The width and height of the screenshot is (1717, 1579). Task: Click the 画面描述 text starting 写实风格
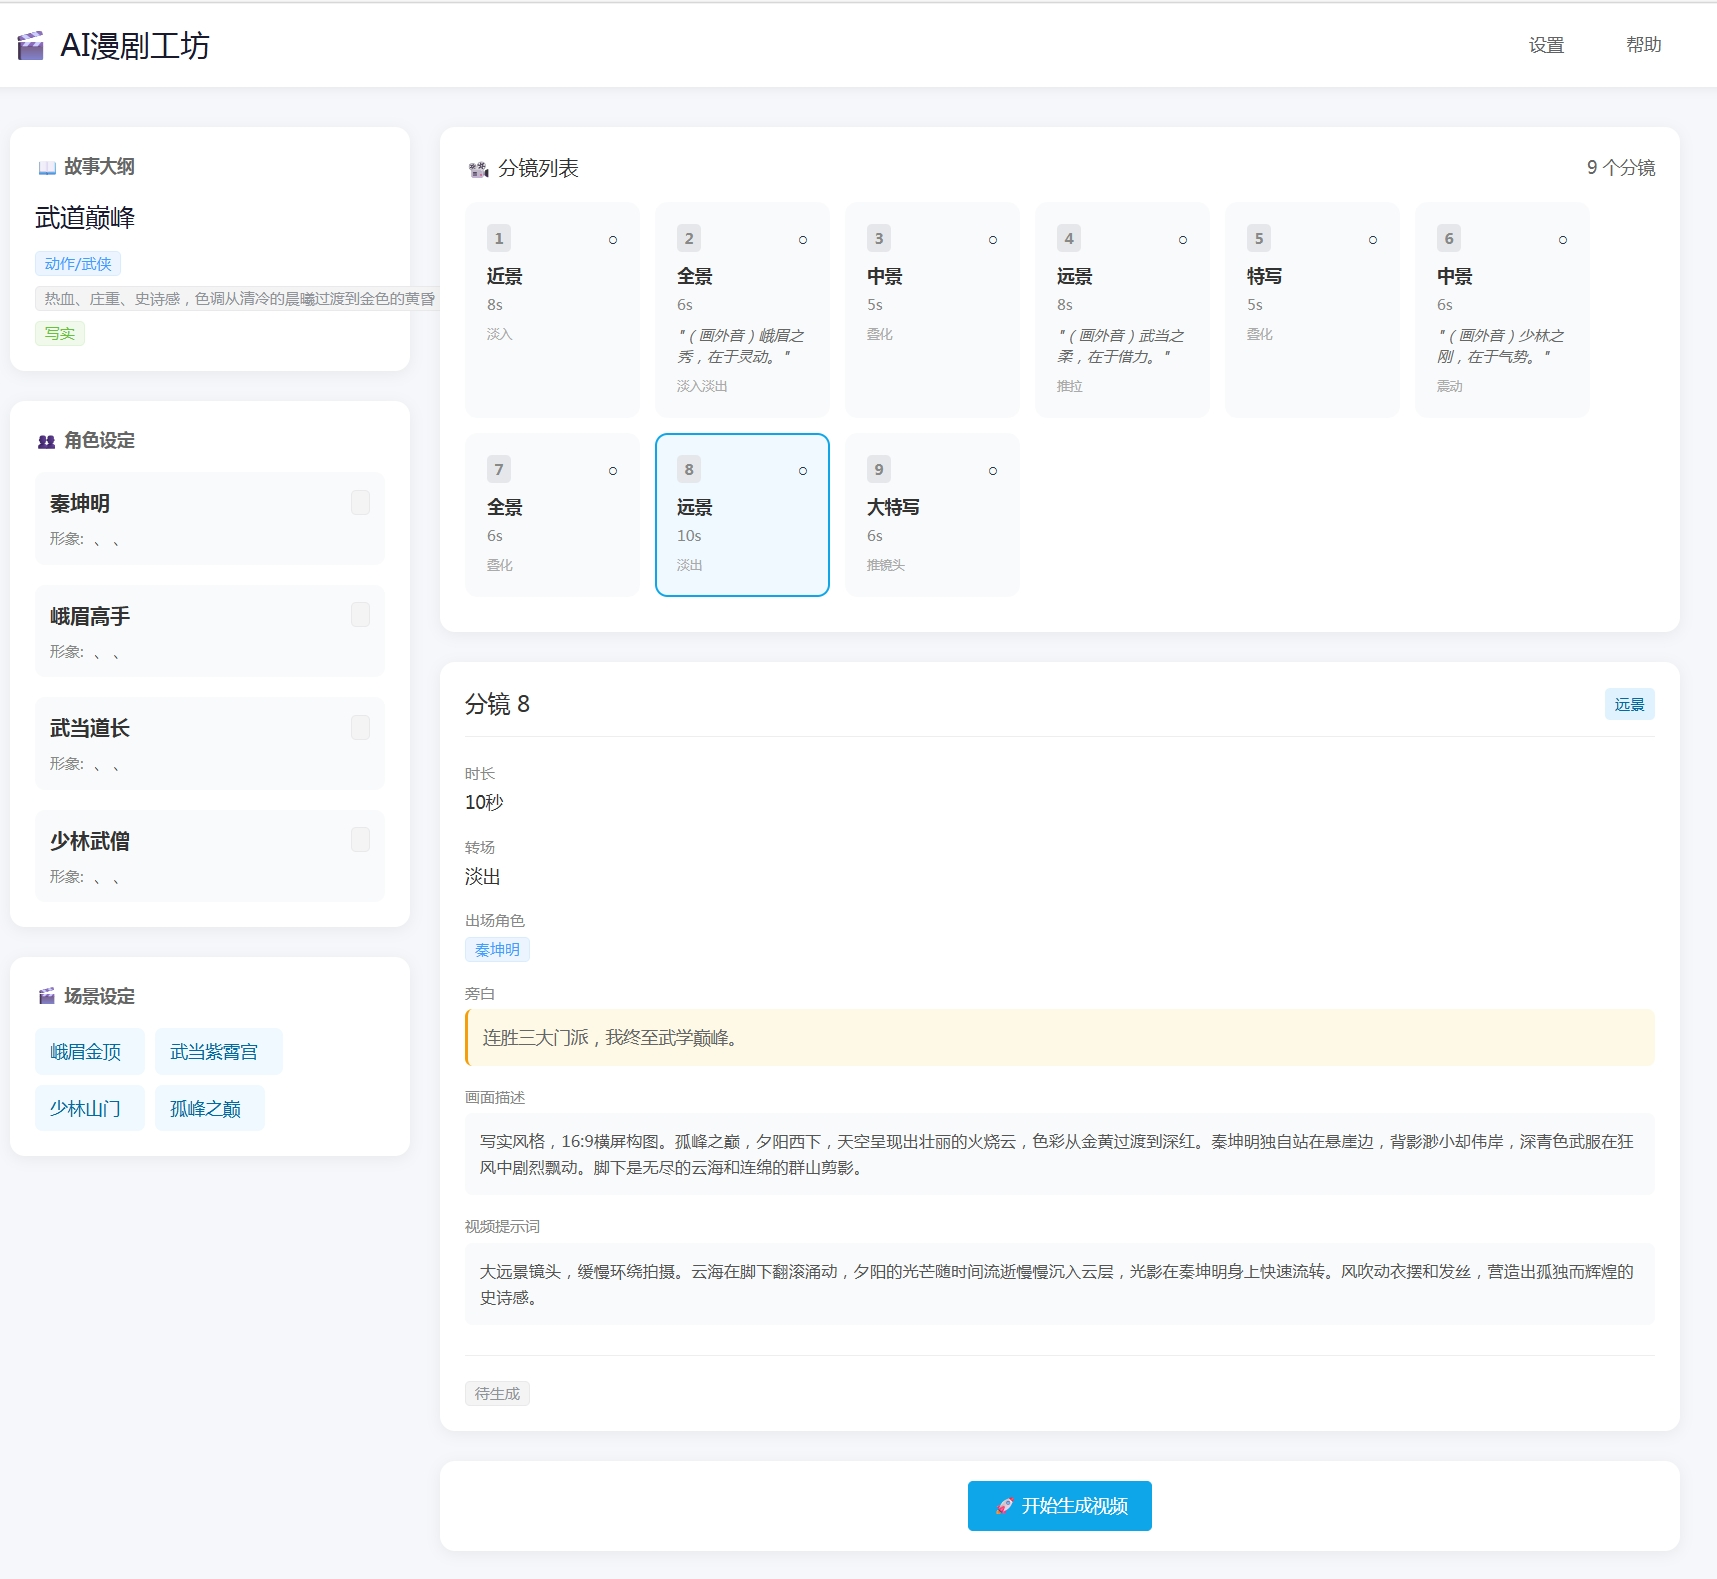click(1059, 1154)
